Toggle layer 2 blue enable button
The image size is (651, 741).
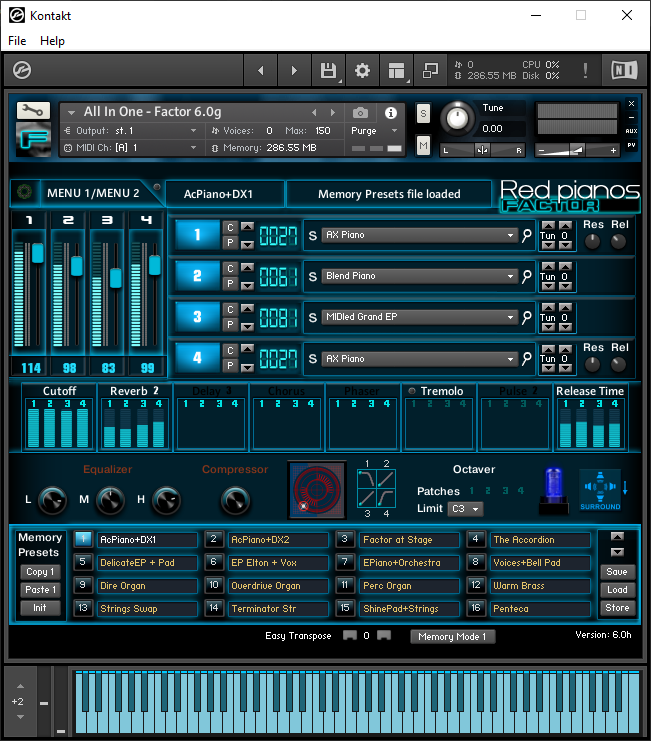pyautogui.click(x=197, y=276)
